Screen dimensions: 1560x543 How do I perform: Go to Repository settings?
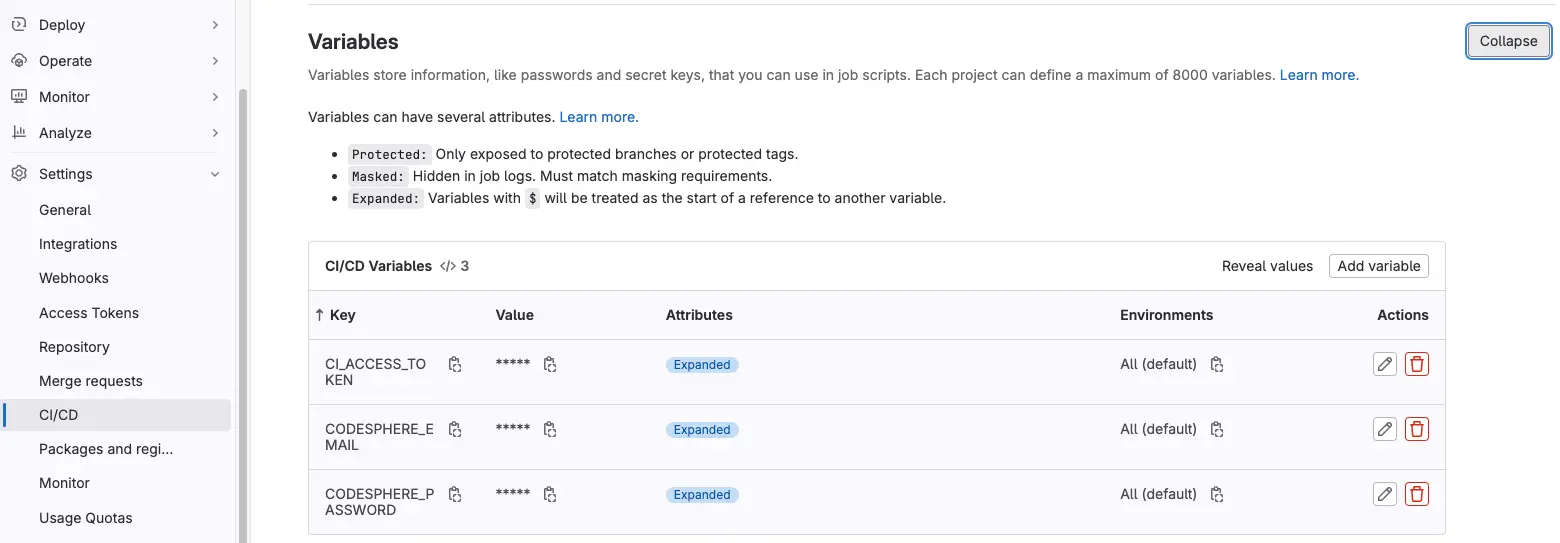point(74,347)
